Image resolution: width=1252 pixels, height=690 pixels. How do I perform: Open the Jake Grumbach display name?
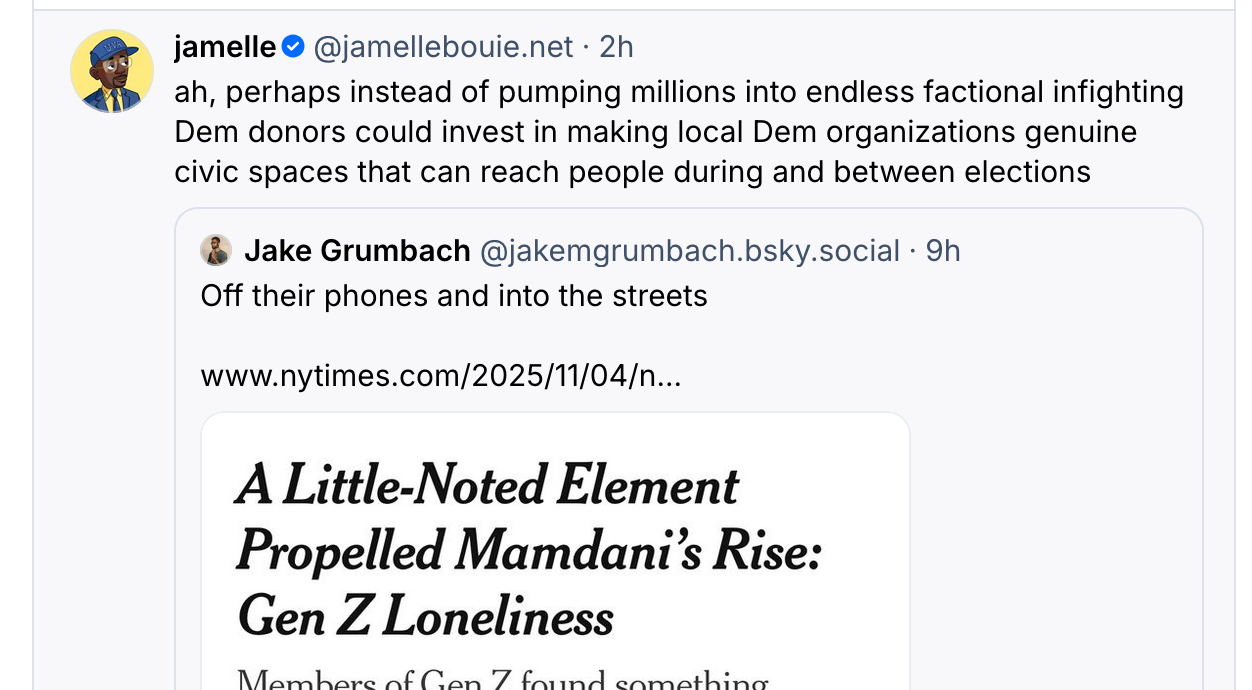point(357,250)
